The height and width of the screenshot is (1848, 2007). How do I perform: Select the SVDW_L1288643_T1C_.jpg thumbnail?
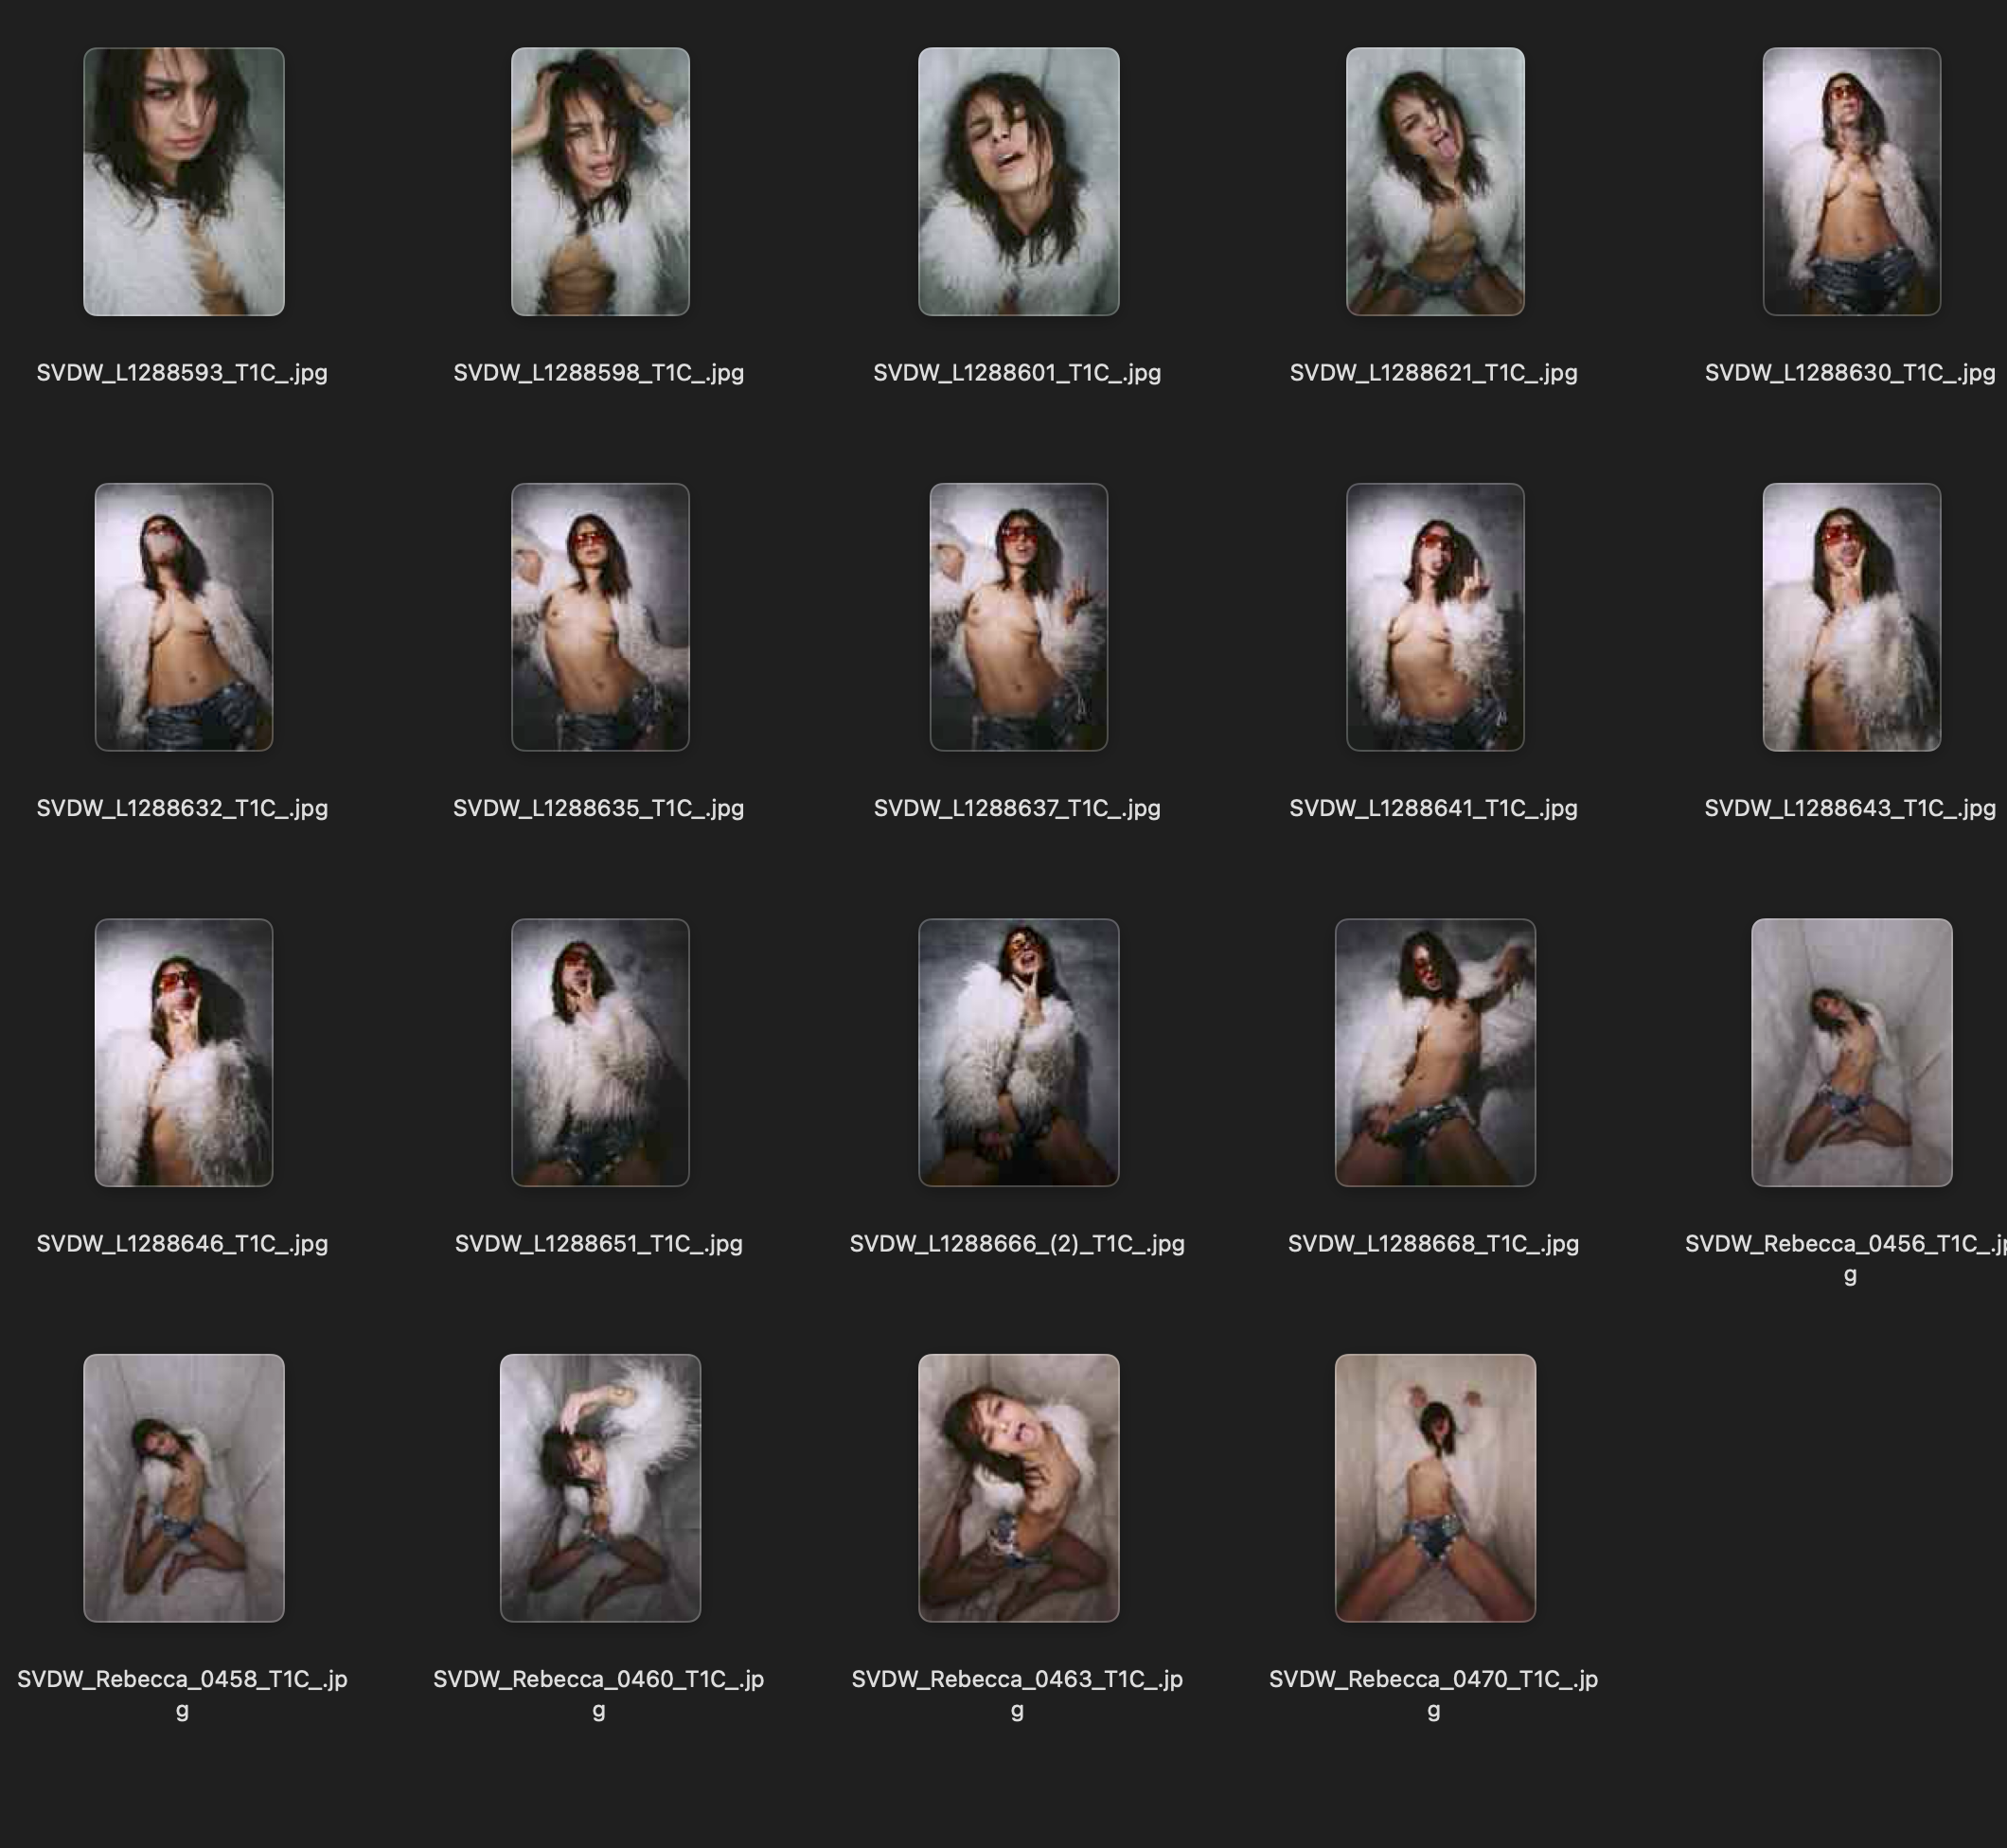(1851, 617)
